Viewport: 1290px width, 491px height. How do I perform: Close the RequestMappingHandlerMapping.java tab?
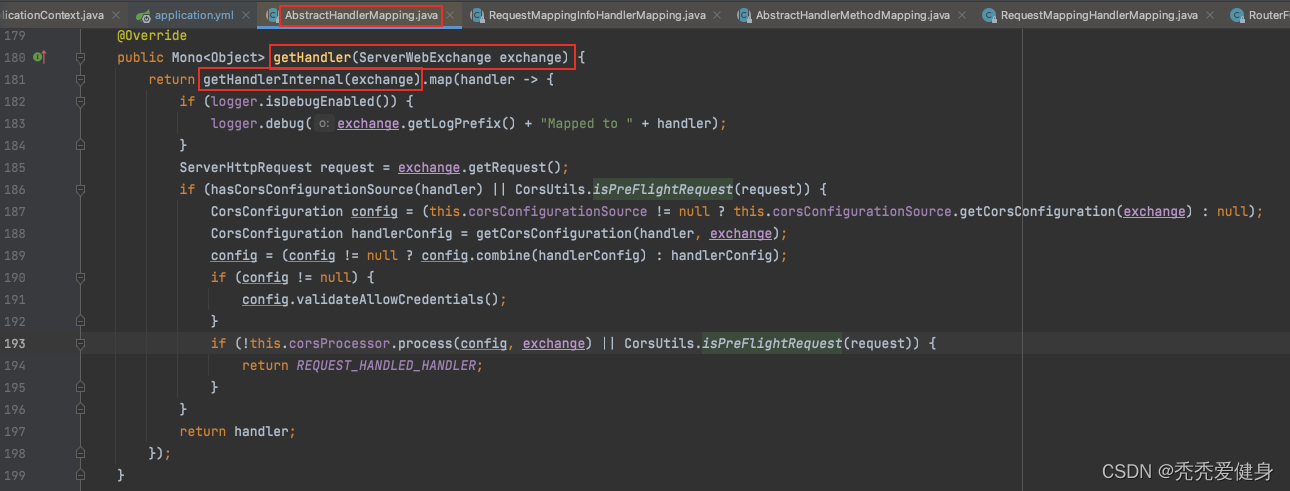click(x=1208, y=16)
